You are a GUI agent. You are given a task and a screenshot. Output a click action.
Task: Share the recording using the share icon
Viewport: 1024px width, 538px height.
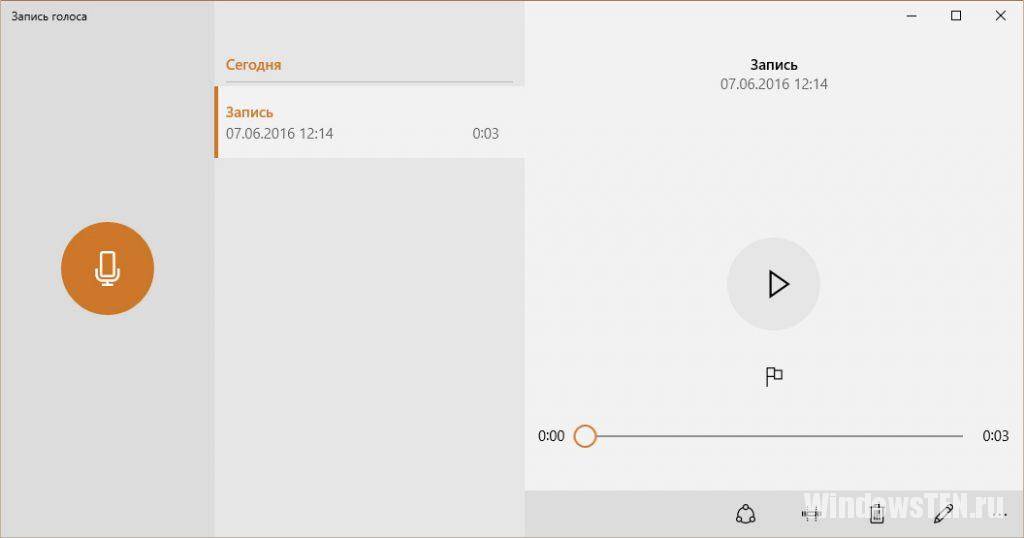pyautogui.click(x=745, y=514)
